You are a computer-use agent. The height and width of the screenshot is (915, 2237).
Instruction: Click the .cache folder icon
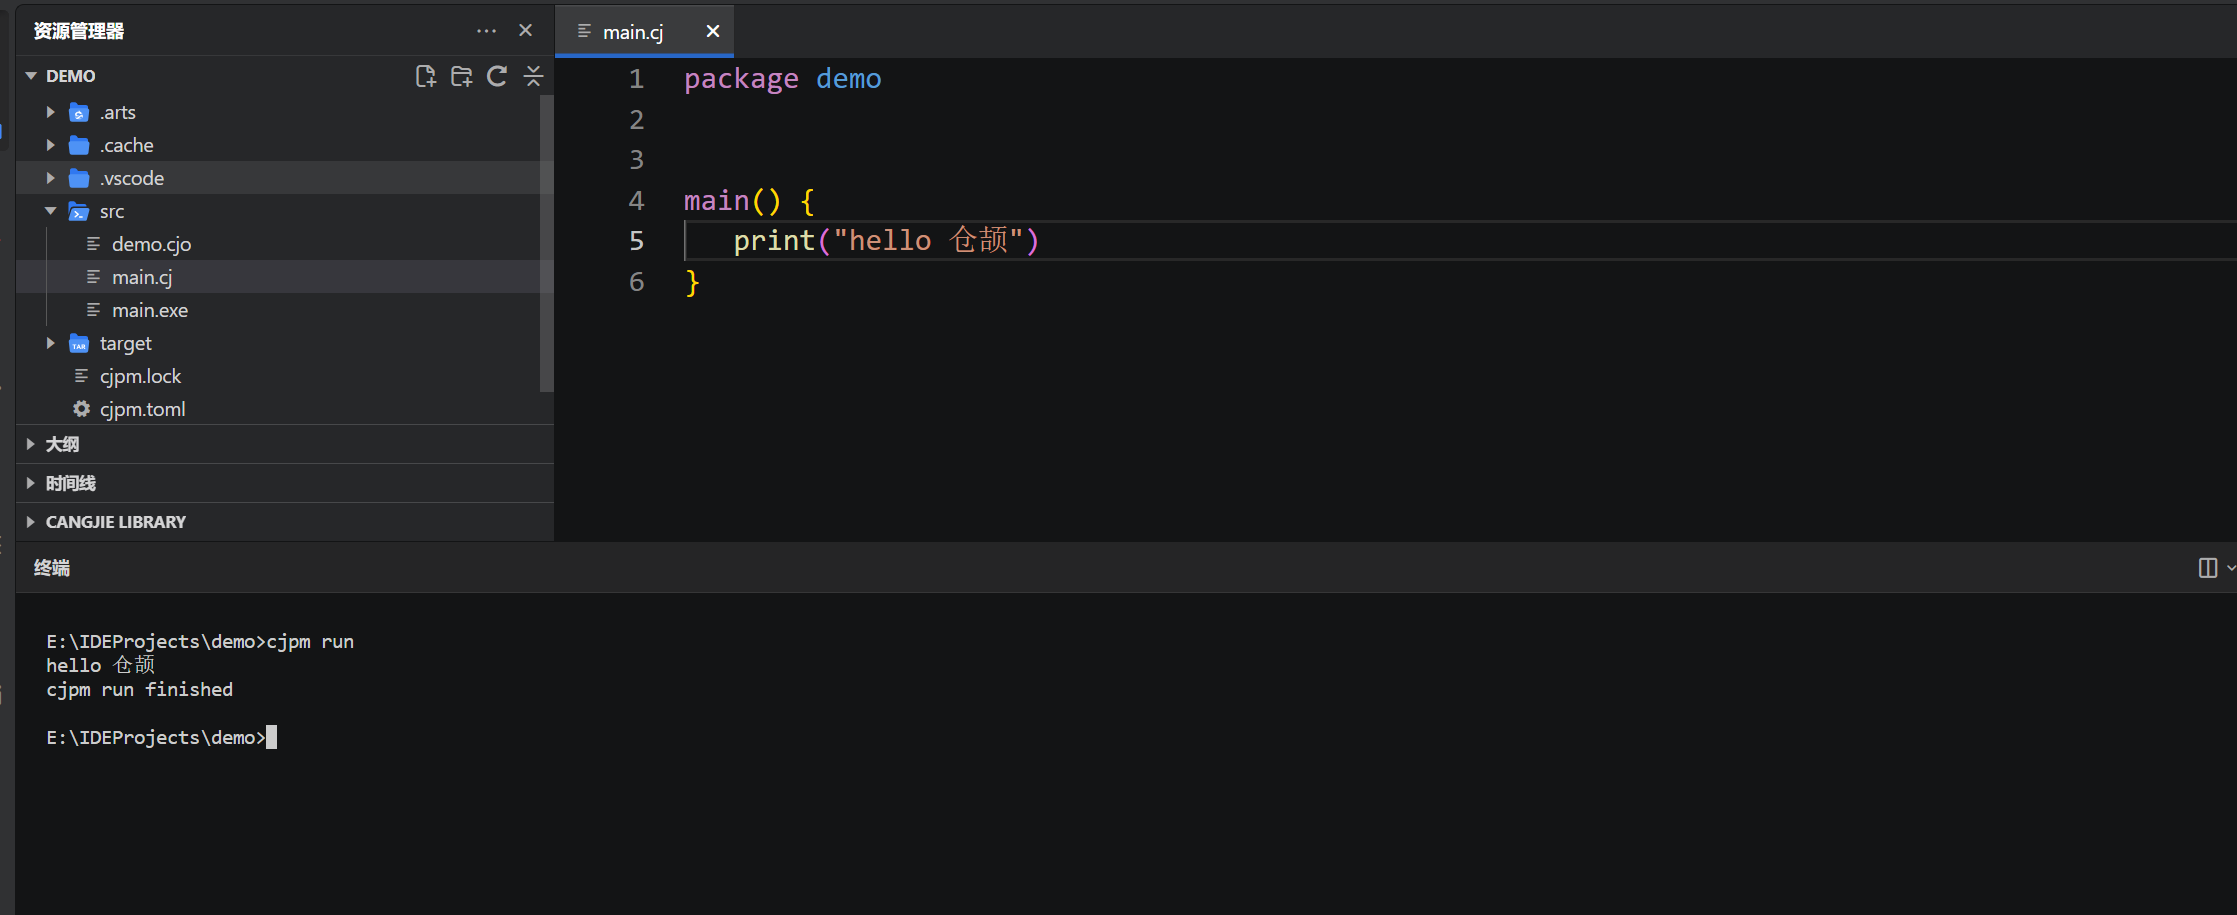click(x=79, y=146)
